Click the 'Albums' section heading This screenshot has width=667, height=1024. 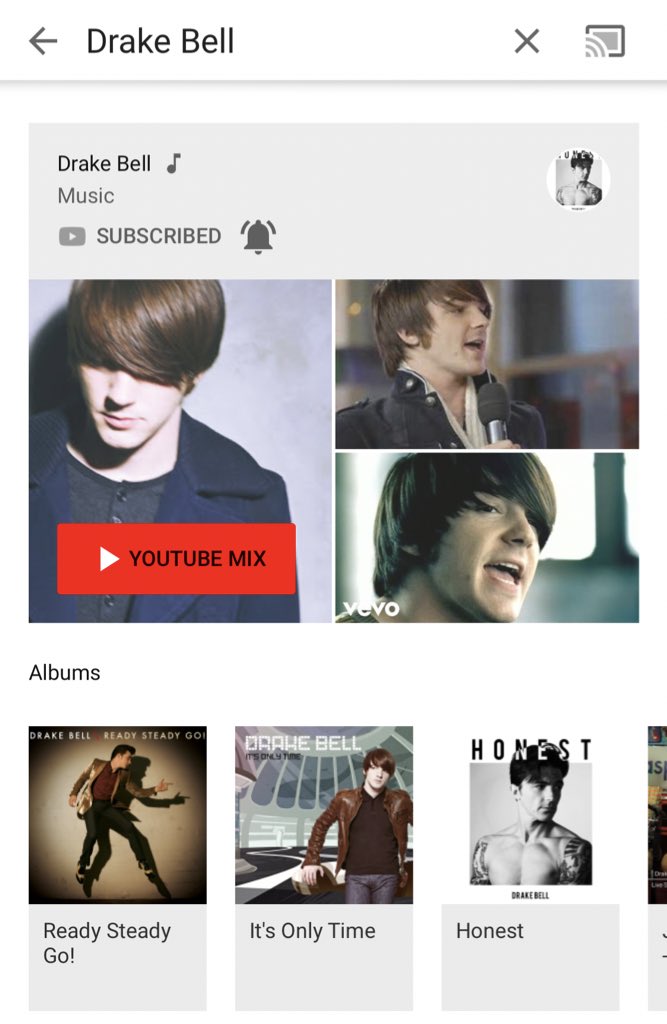(x=65, y=673)
